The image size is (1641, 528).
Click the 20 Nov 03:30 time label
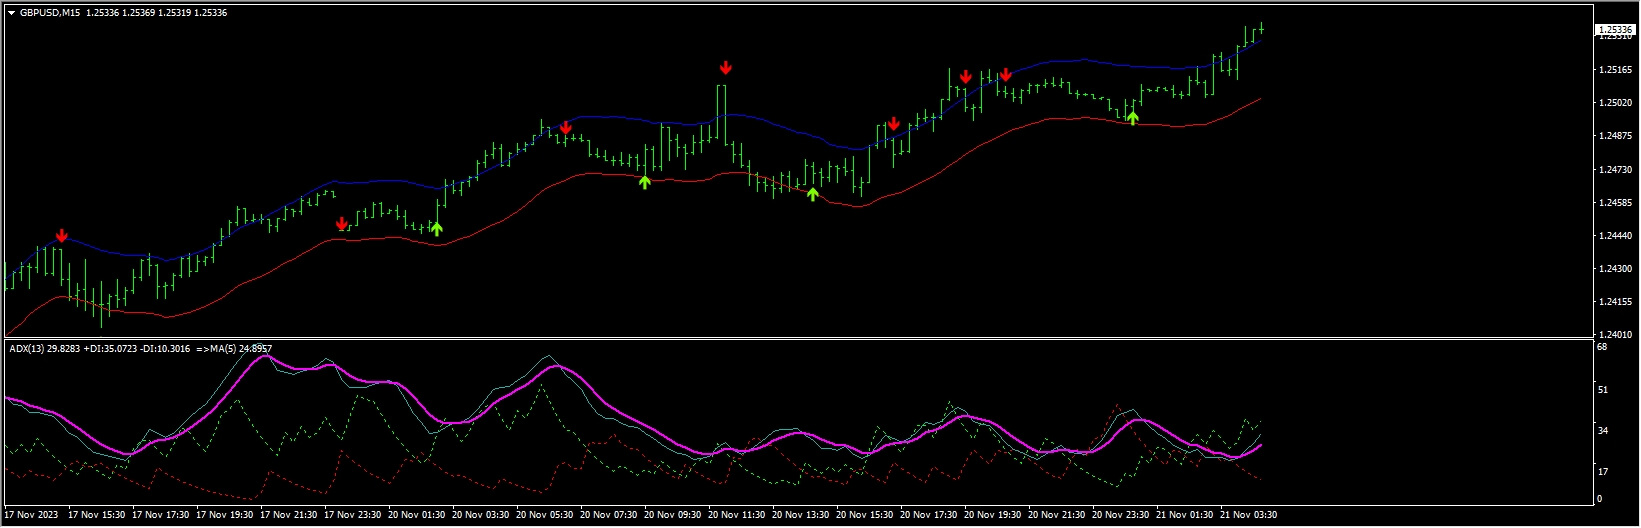(x=480, y=515)
